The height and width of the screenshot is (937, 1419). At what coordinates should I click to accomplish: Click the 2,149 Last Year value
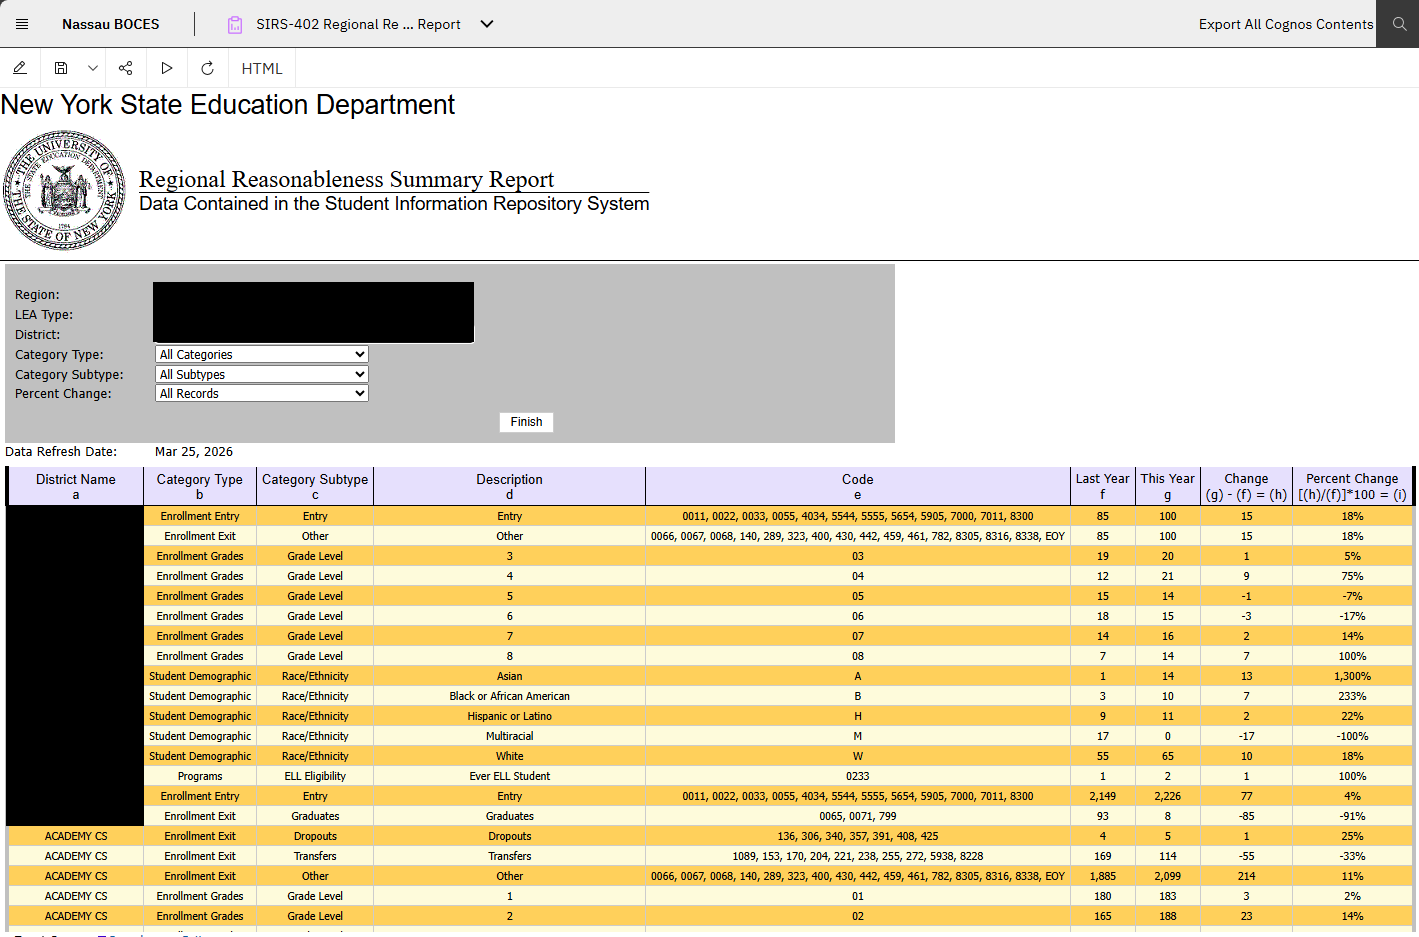coord(1103,796)
